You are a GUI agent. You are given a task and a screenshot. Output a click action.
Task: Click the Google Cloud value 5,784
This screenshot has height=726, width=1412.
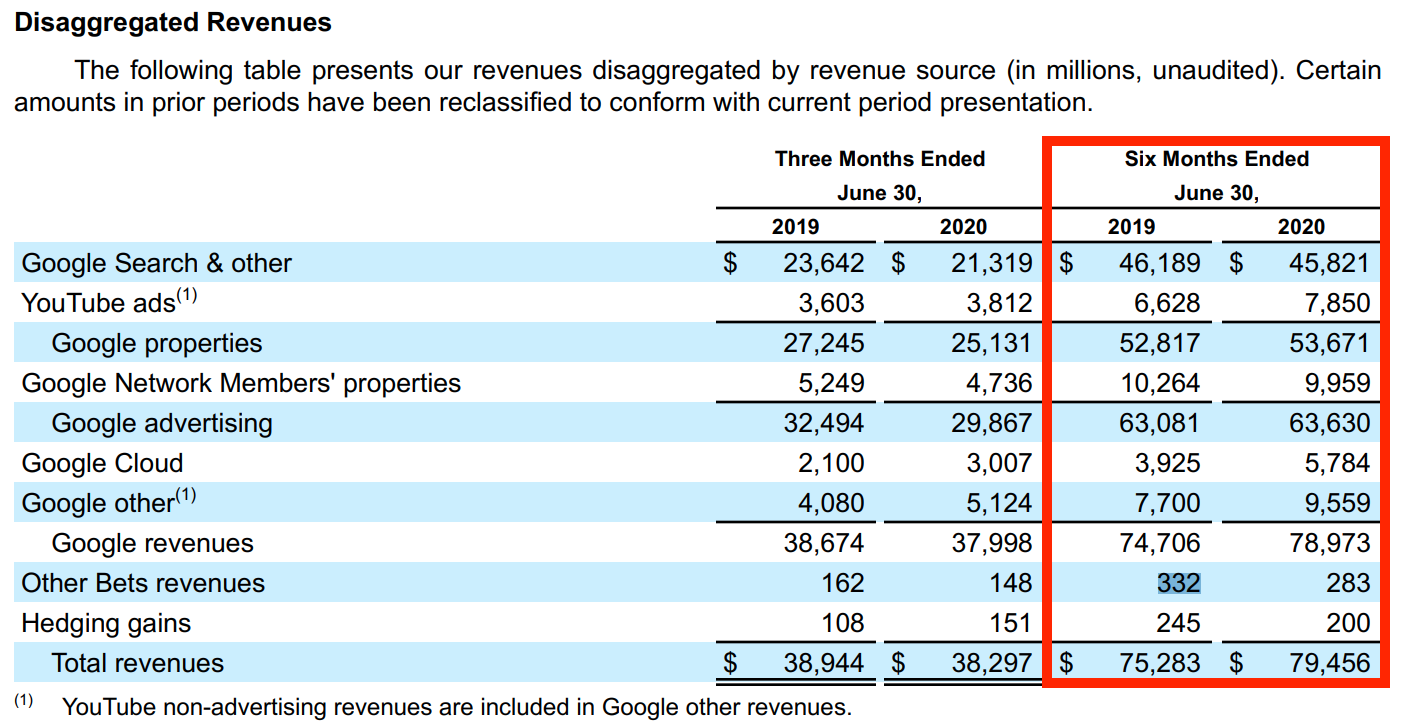(x=1336, y=463)
